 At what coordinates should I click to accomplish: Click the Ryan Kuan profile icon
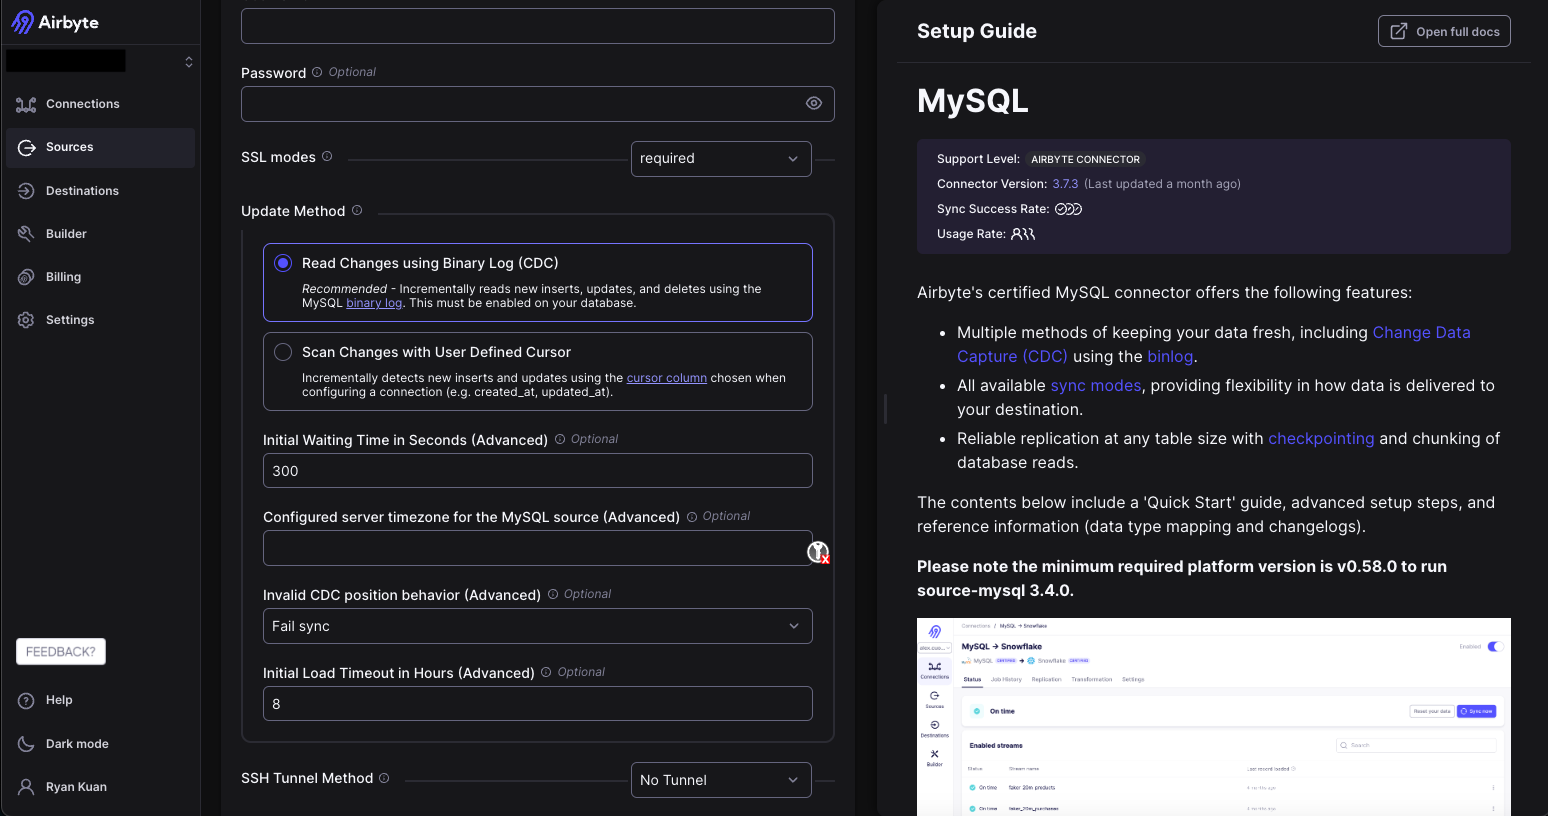[24, 786]
